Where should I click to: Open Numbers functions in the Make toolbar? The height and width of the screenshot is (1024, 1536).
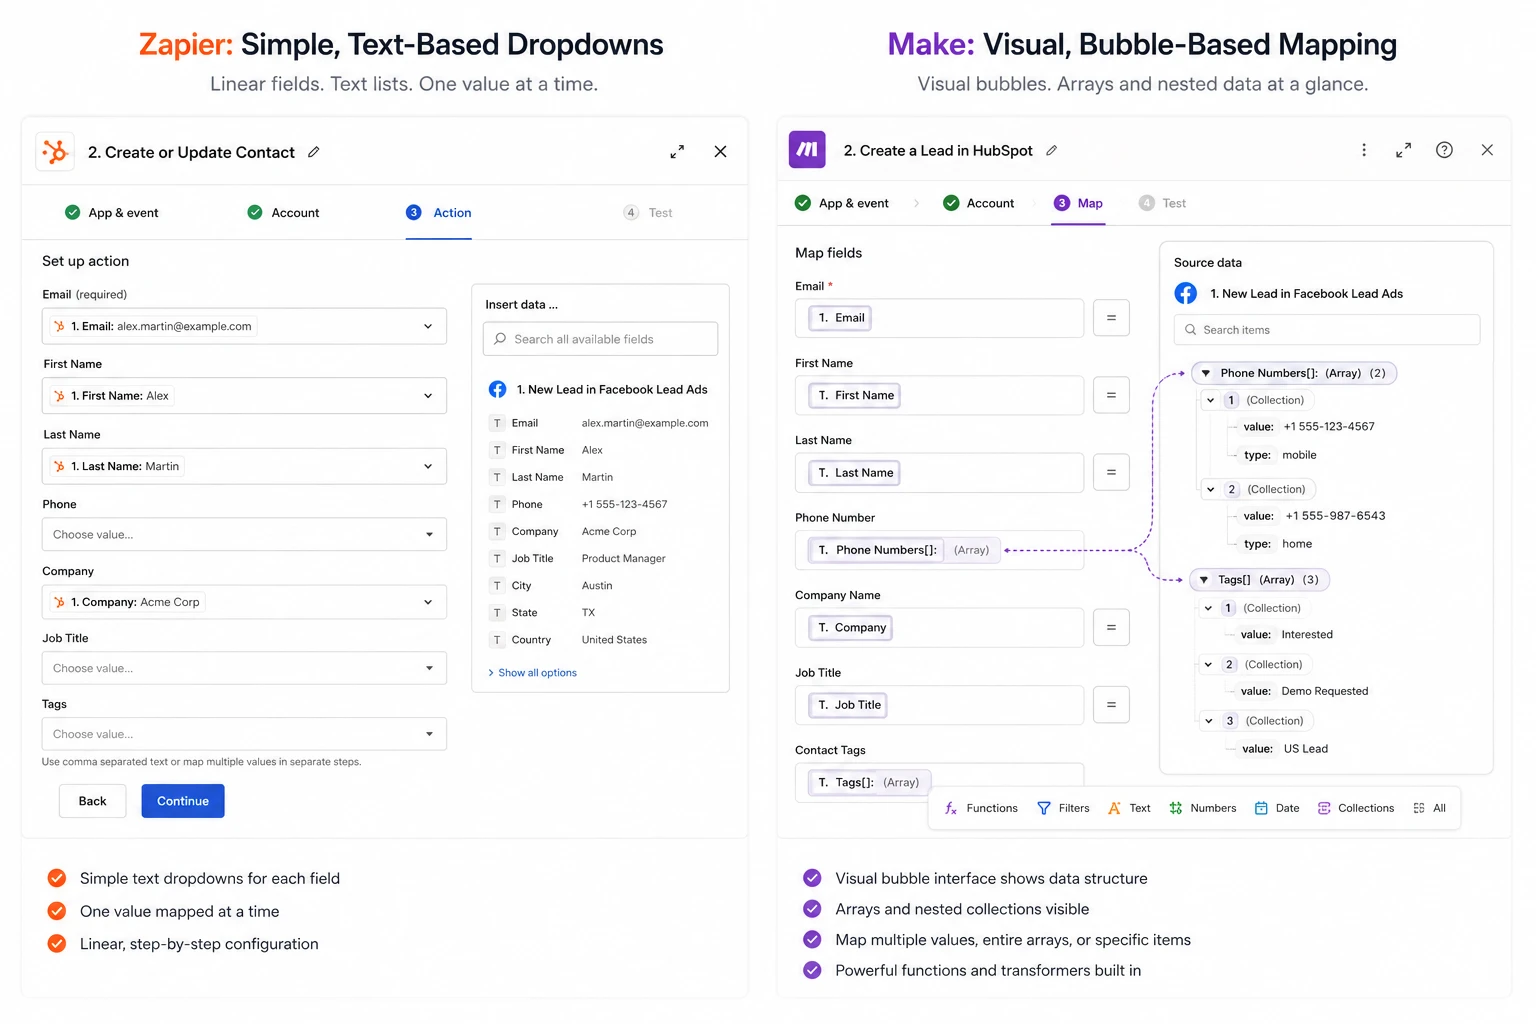point(1203,808)
